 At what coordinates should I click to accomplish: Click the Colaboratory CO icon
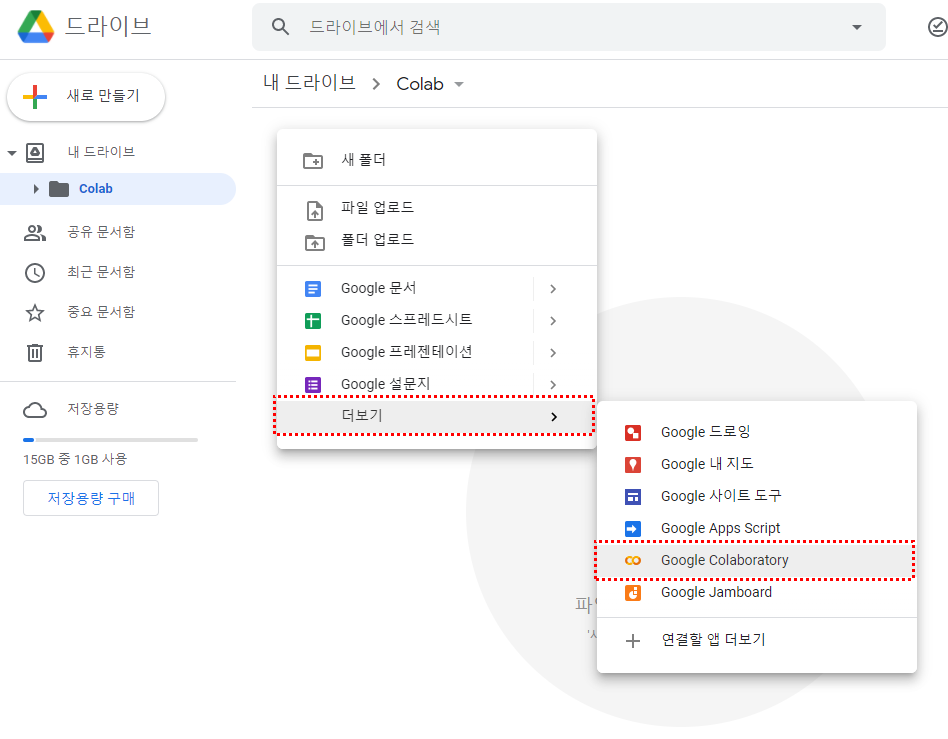(x=632, y=561)
